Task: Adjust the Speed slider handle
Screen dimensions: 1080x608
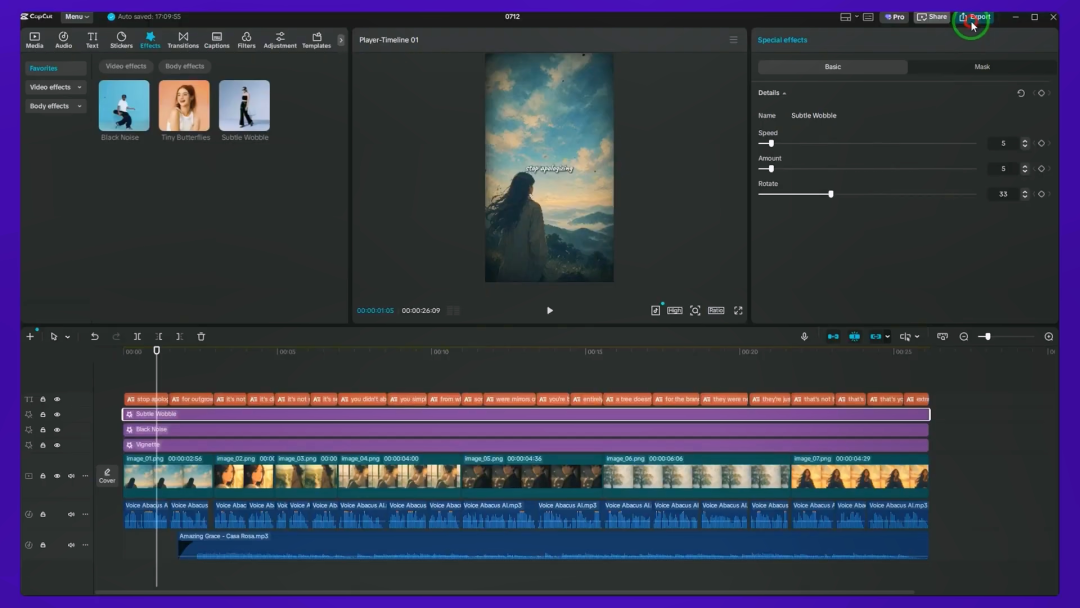Action: (x=771, y=143)
